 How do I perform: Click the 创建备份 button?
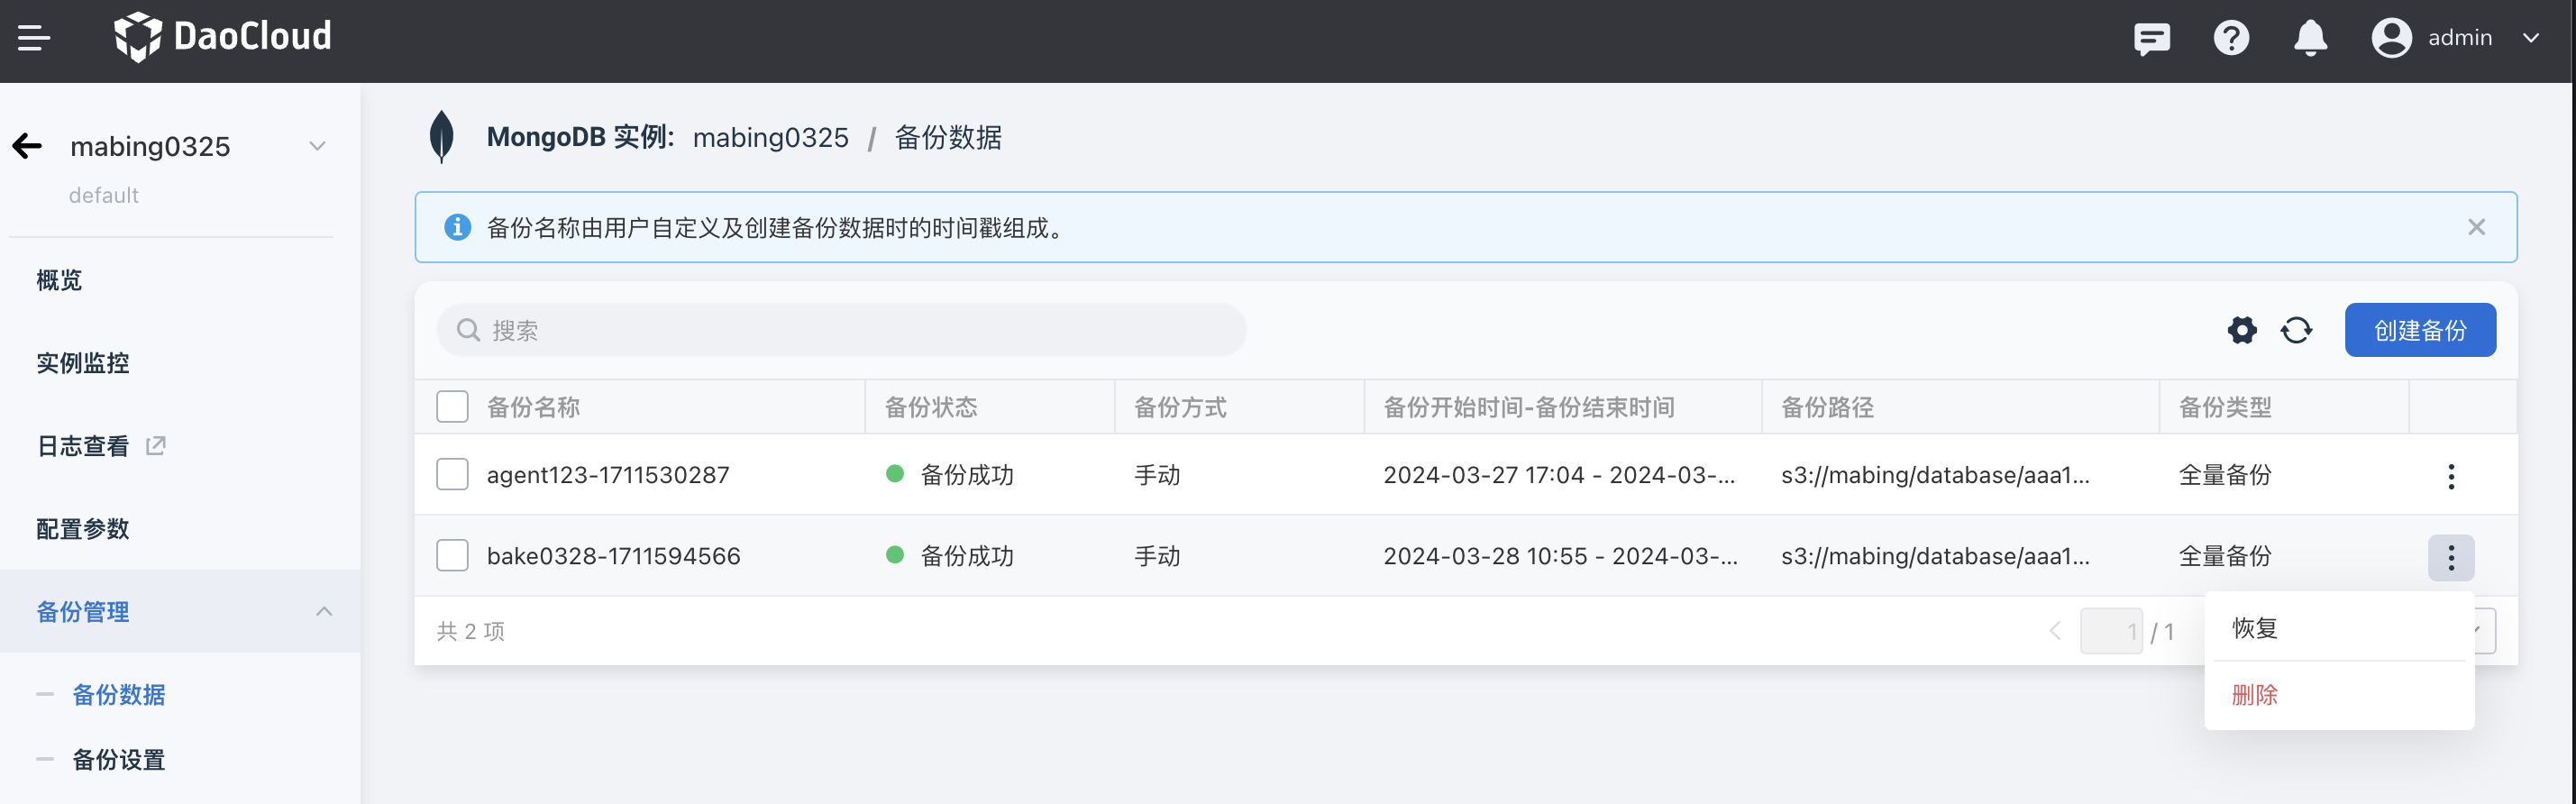point(2419,330)
